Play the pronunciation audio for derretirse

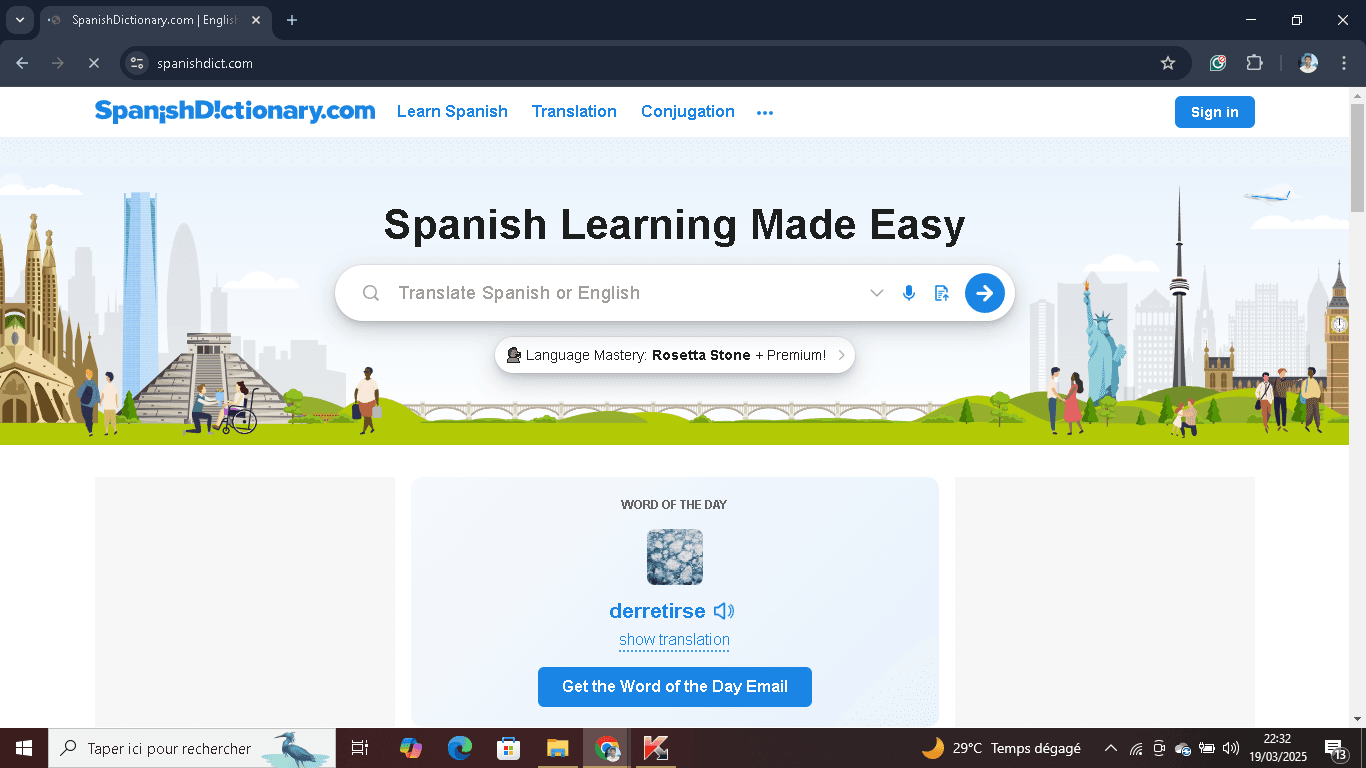(x=723, y=610)
